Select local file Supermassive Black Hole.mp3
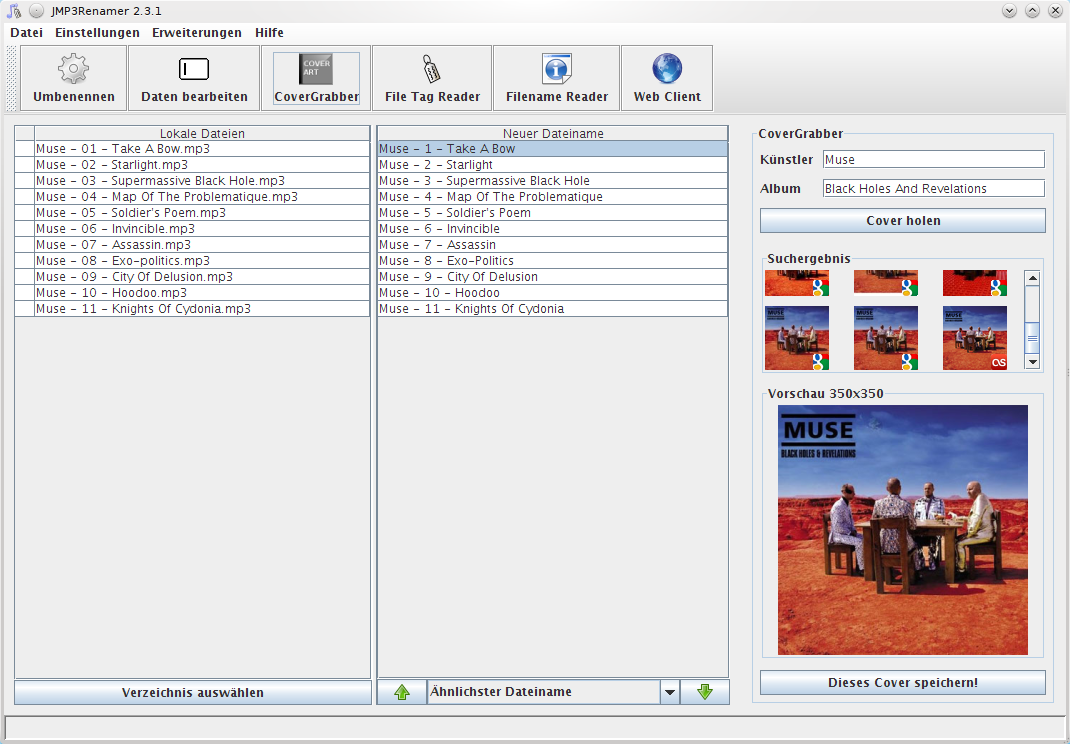 point(202,181)
